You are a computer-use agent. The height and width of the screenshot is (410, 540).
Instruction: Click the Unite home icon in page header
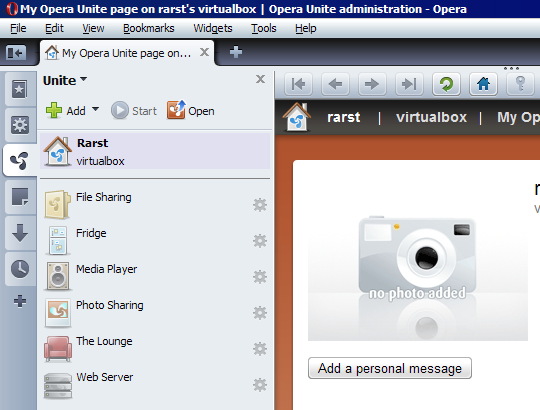(297, 117)
